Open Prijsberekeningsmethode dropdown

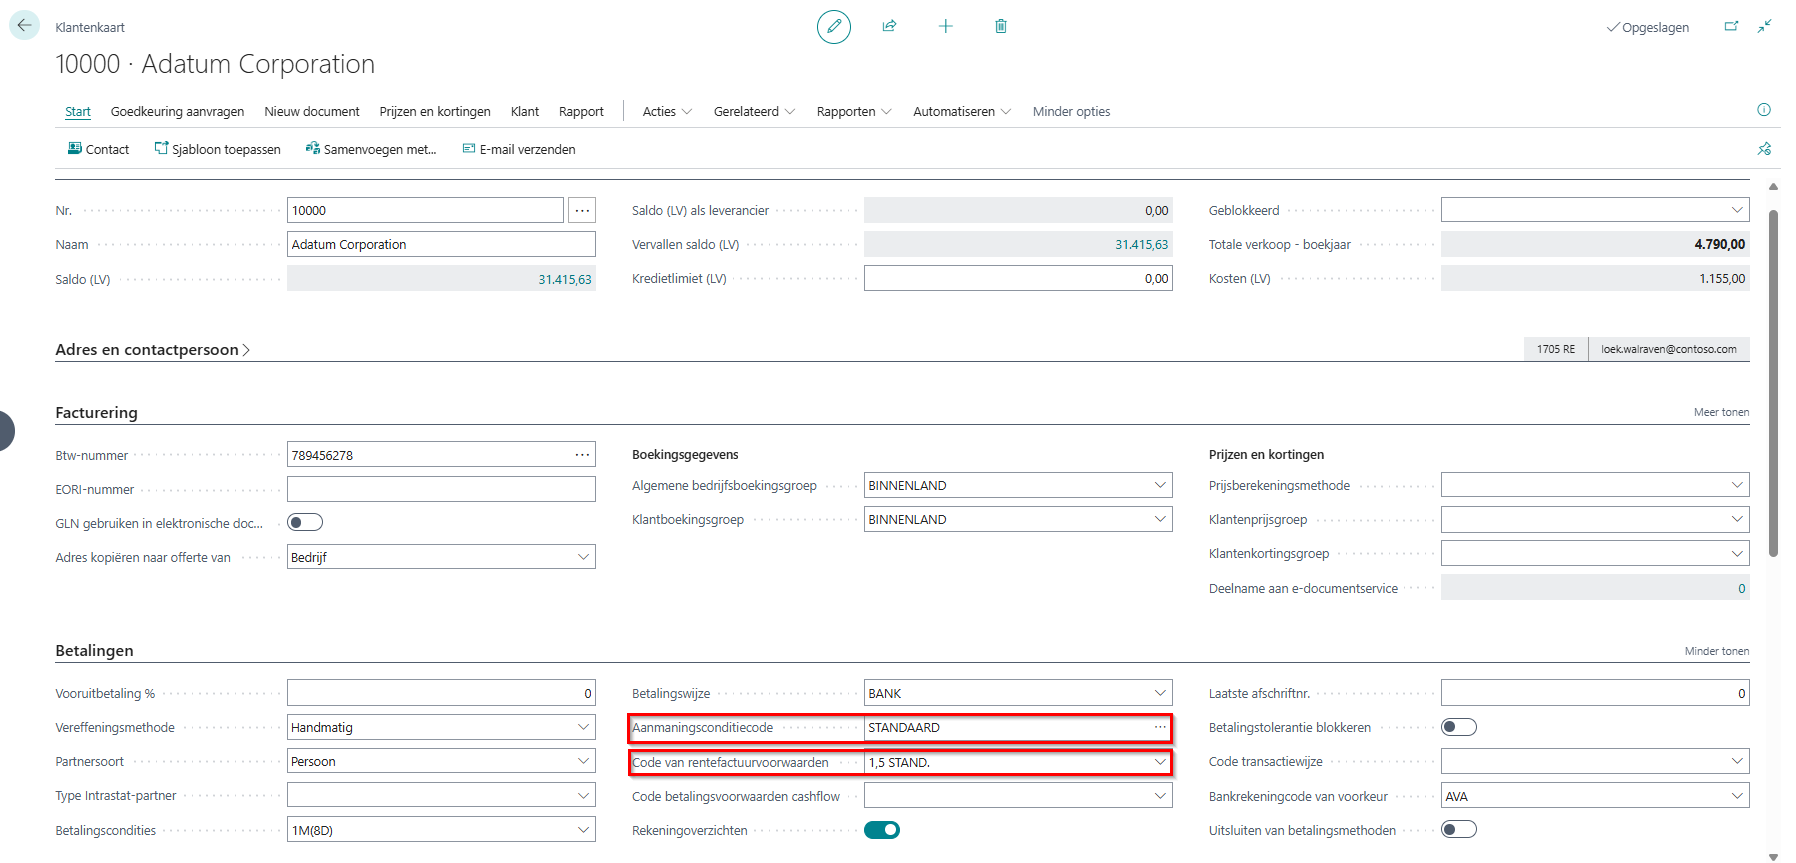pos(1737,485)
